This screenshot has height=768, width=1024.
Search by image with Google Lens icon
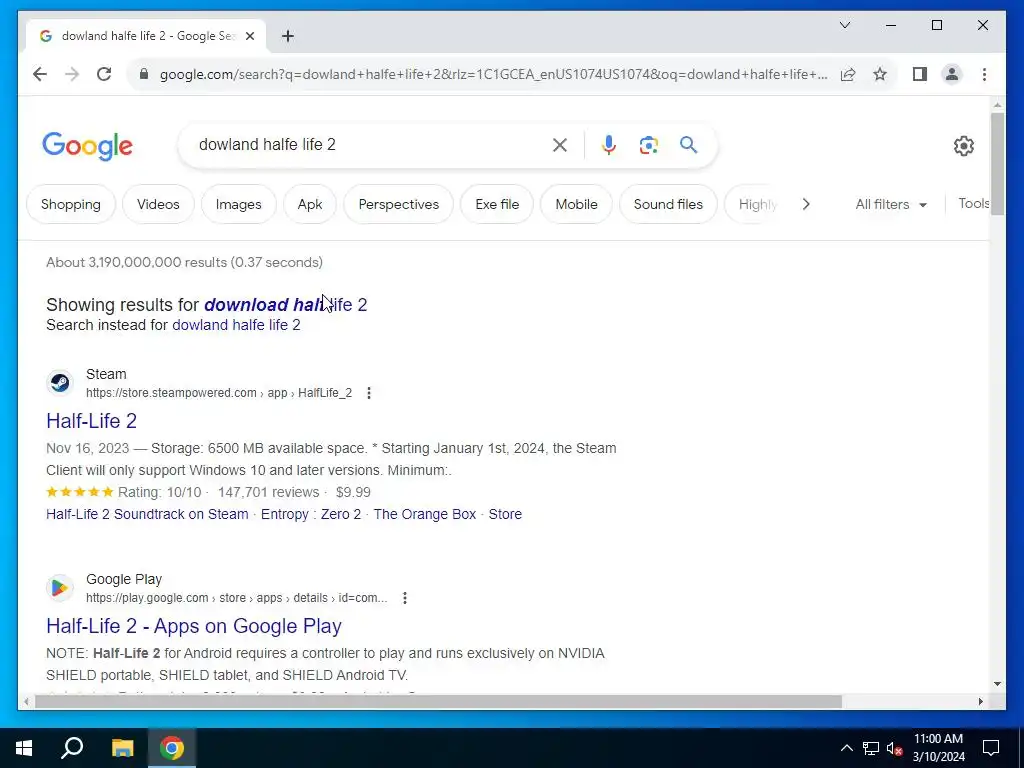pos(648,145)
